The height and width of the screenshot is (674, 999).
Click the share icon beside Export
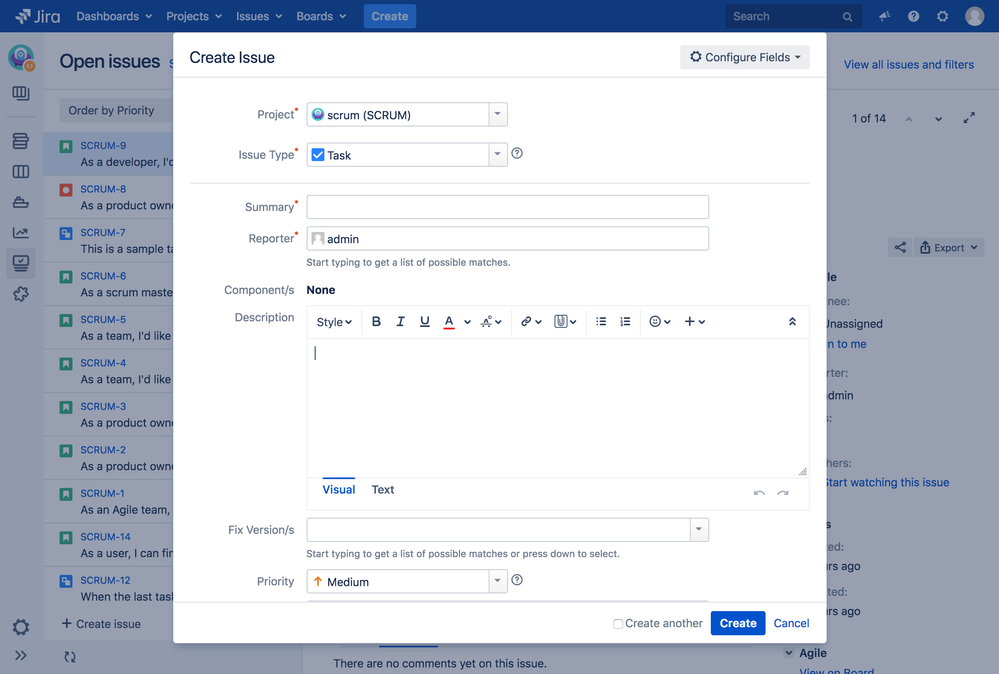pyautogui.click(x=900, y=248)
